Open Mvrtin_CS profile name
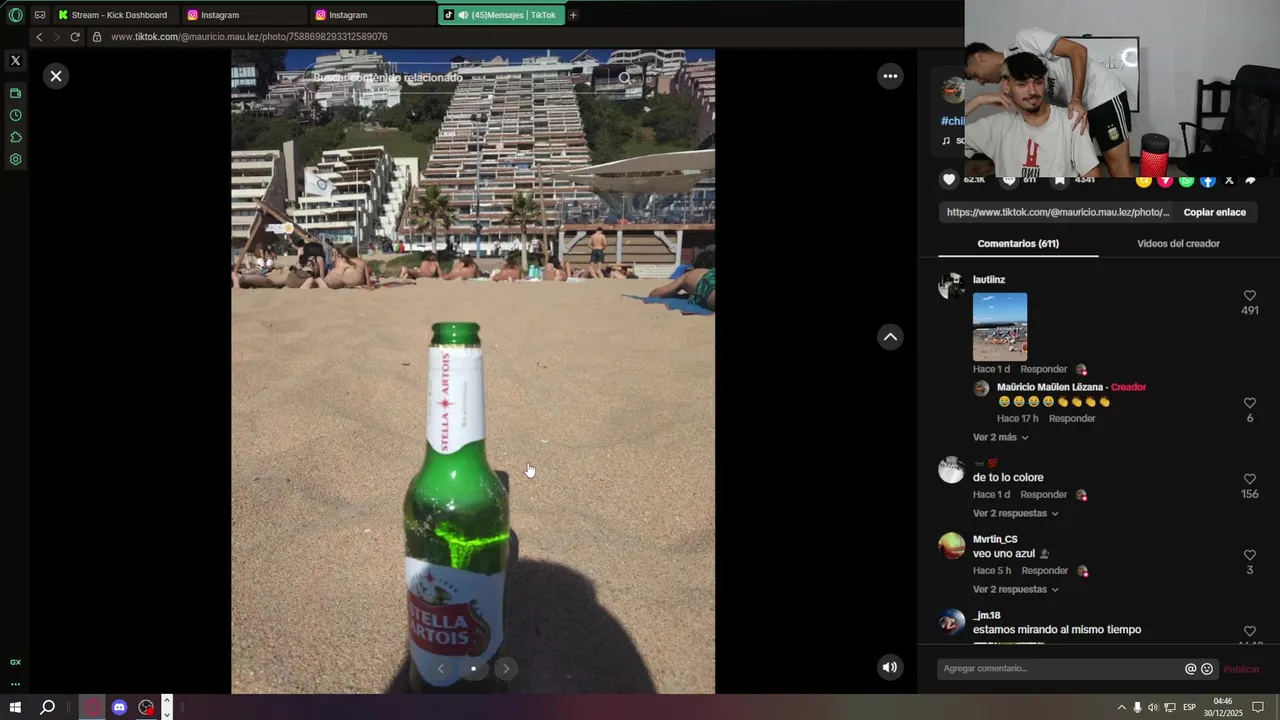 point(995,539)
